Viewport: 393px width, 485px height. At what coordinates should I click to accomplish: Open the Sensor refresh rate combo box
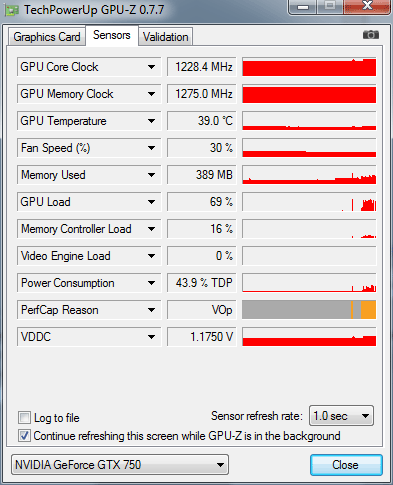pyautogui.click(x=341, y=416)
